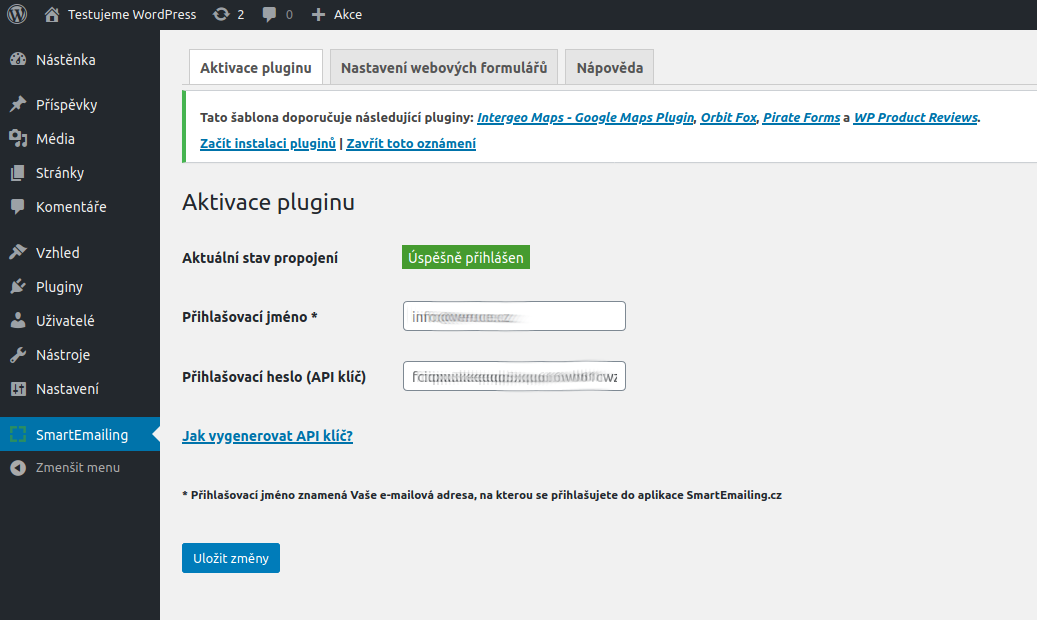This screenshot has width=1037, height=620.
Task: Click the plus icon next to Akce
Action: pos(318,15)
